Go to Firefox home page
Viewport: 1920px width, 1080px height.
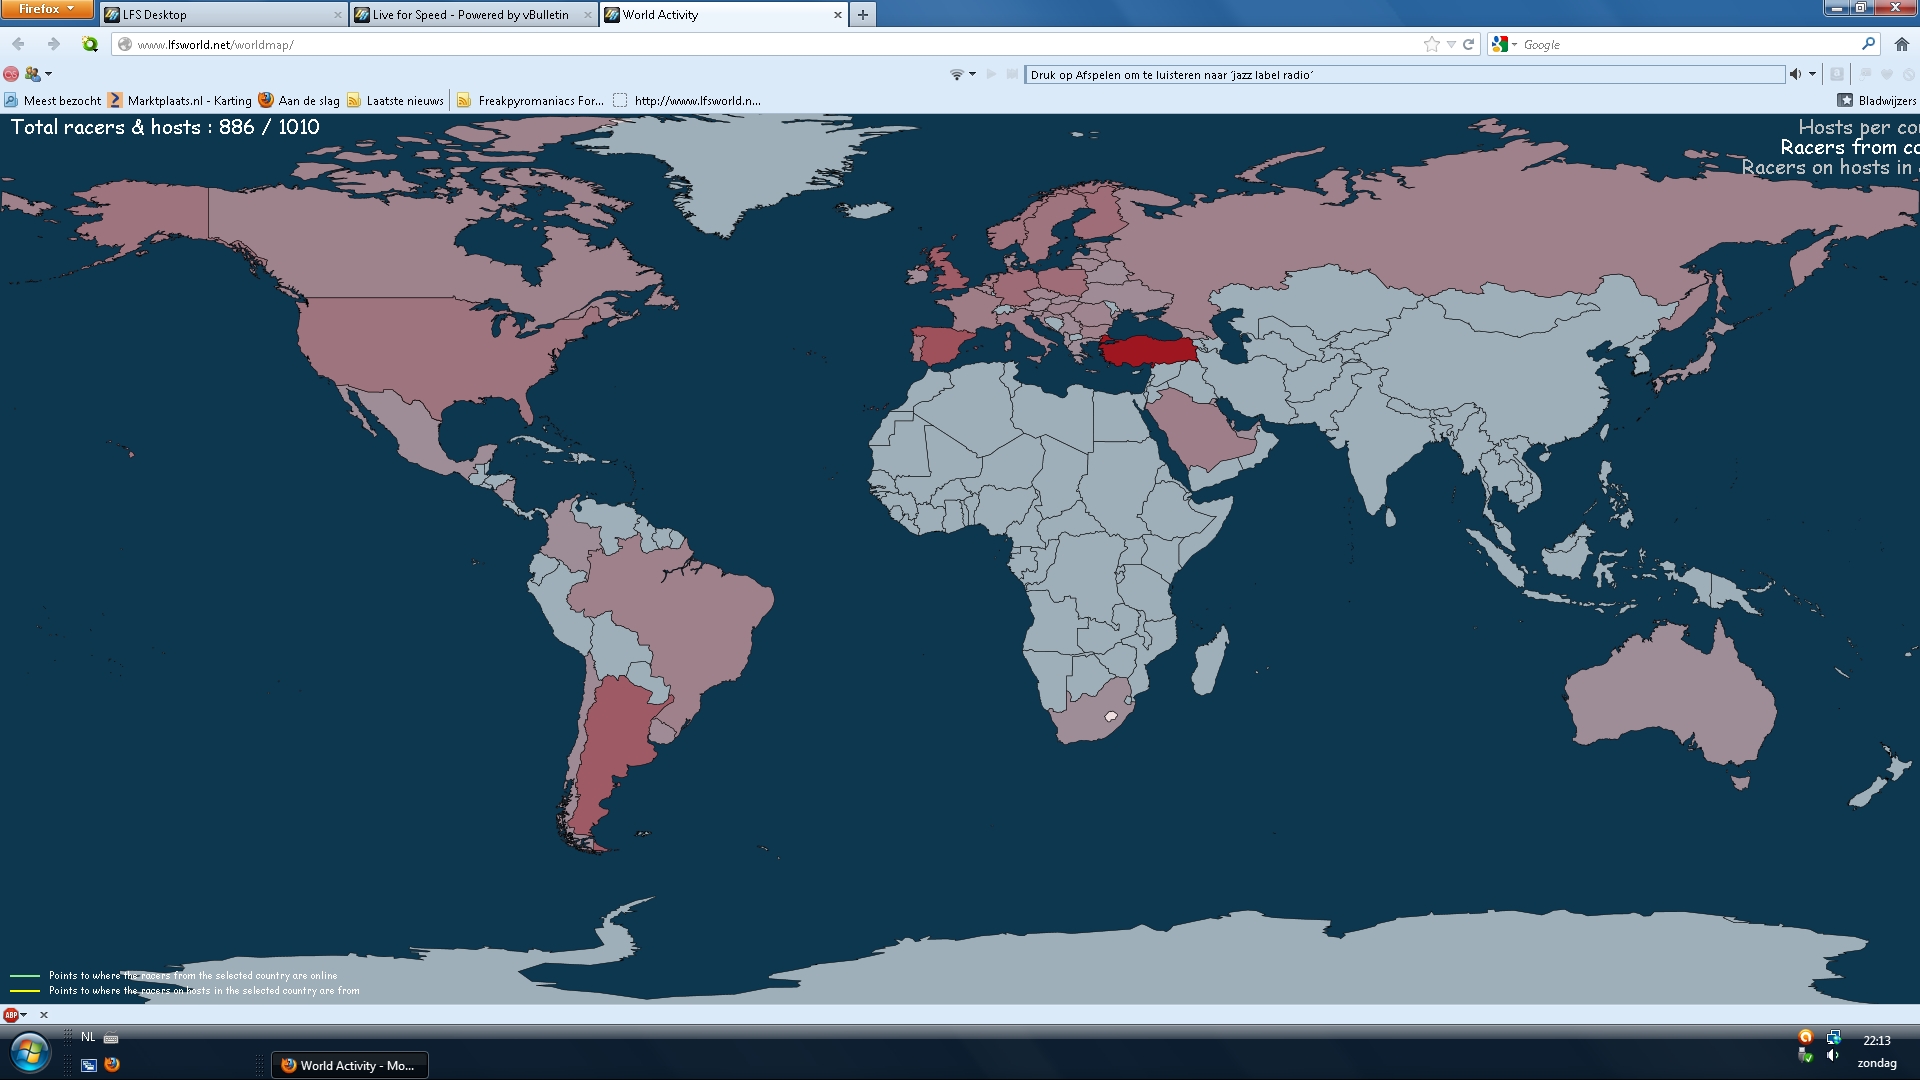pos(1901,44)
